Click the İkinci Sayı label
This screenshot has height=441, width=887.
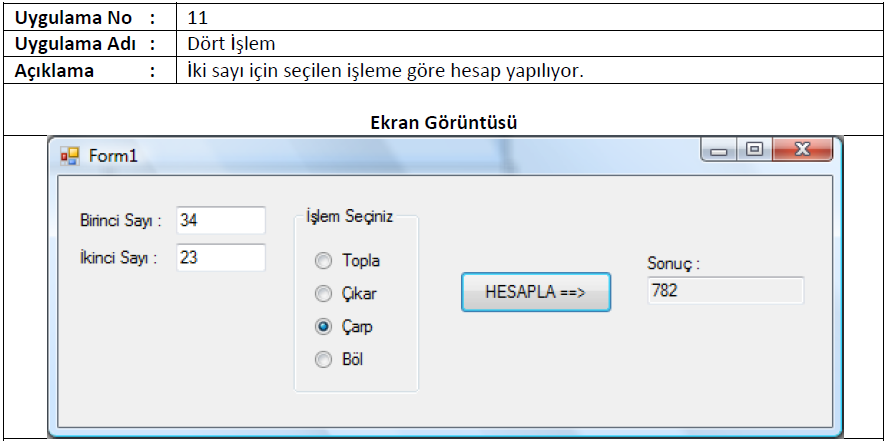coord(118,258)
